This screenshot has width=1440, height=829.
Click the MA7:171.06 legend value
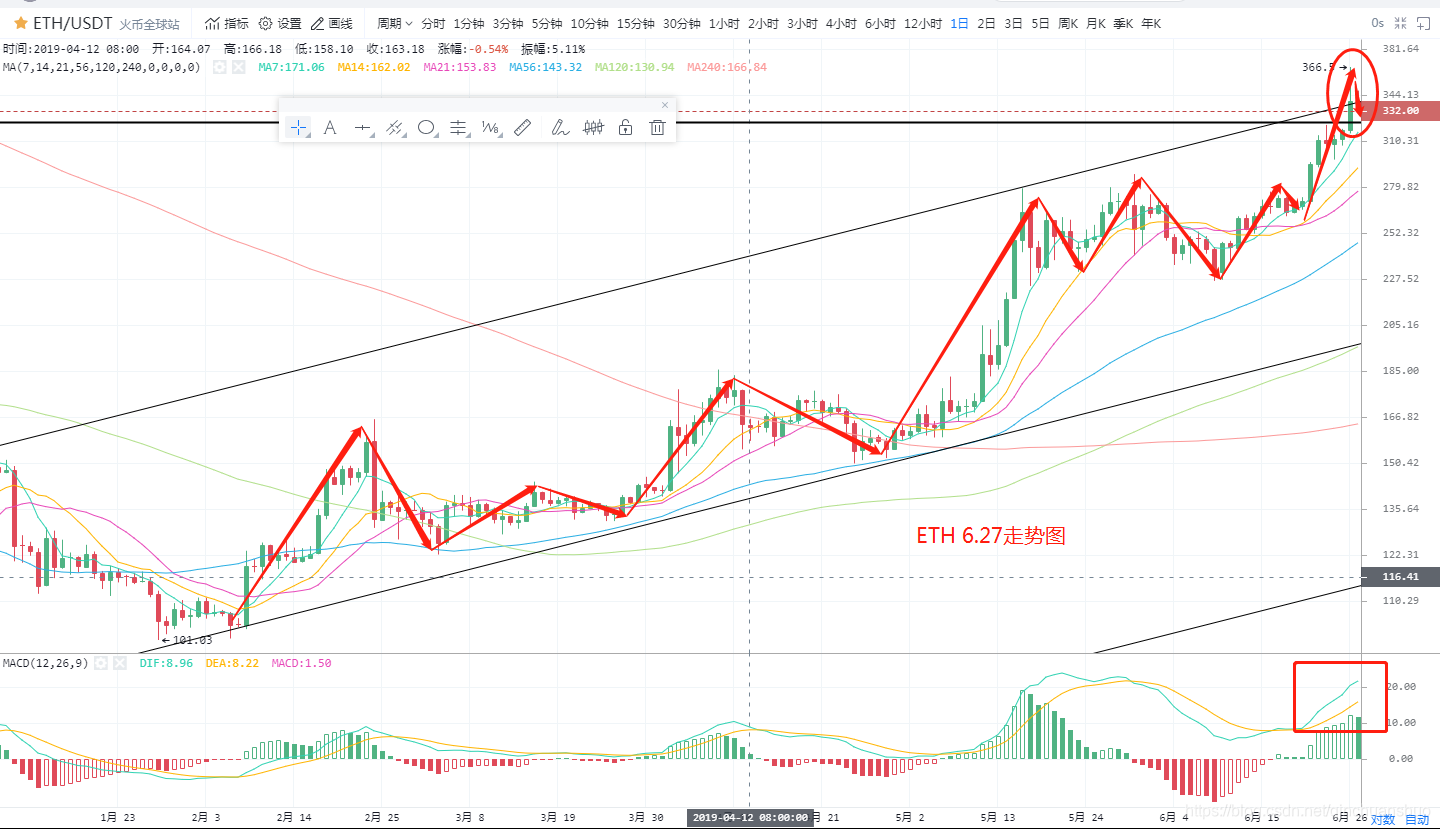[x=291, y=67]
